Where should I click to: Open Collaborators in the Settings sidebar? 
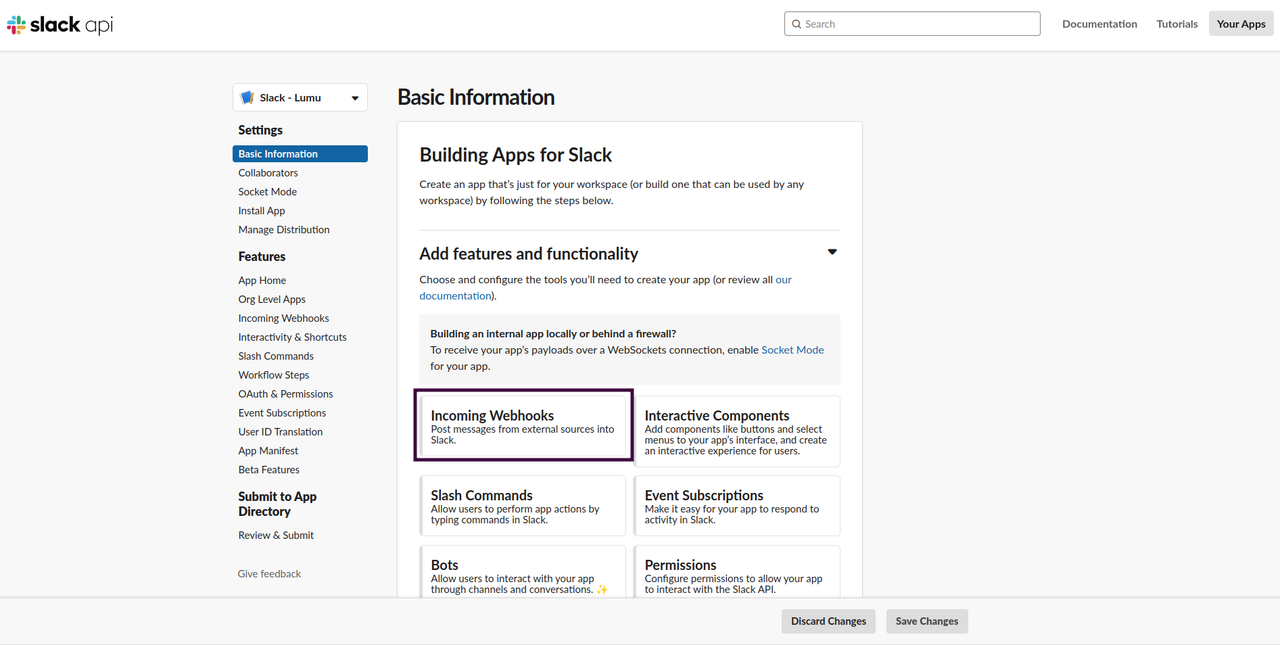(268, 173)
